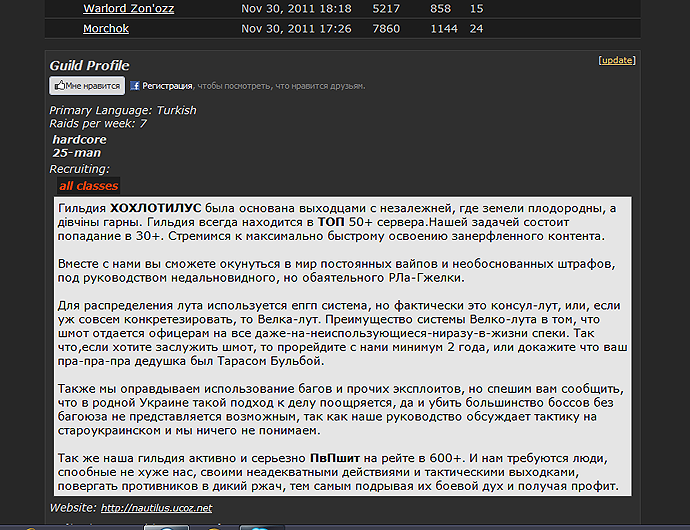Click the value 1144 in Morchok row
The height and width of the screenshot is (530, 690).
point(444,29)
